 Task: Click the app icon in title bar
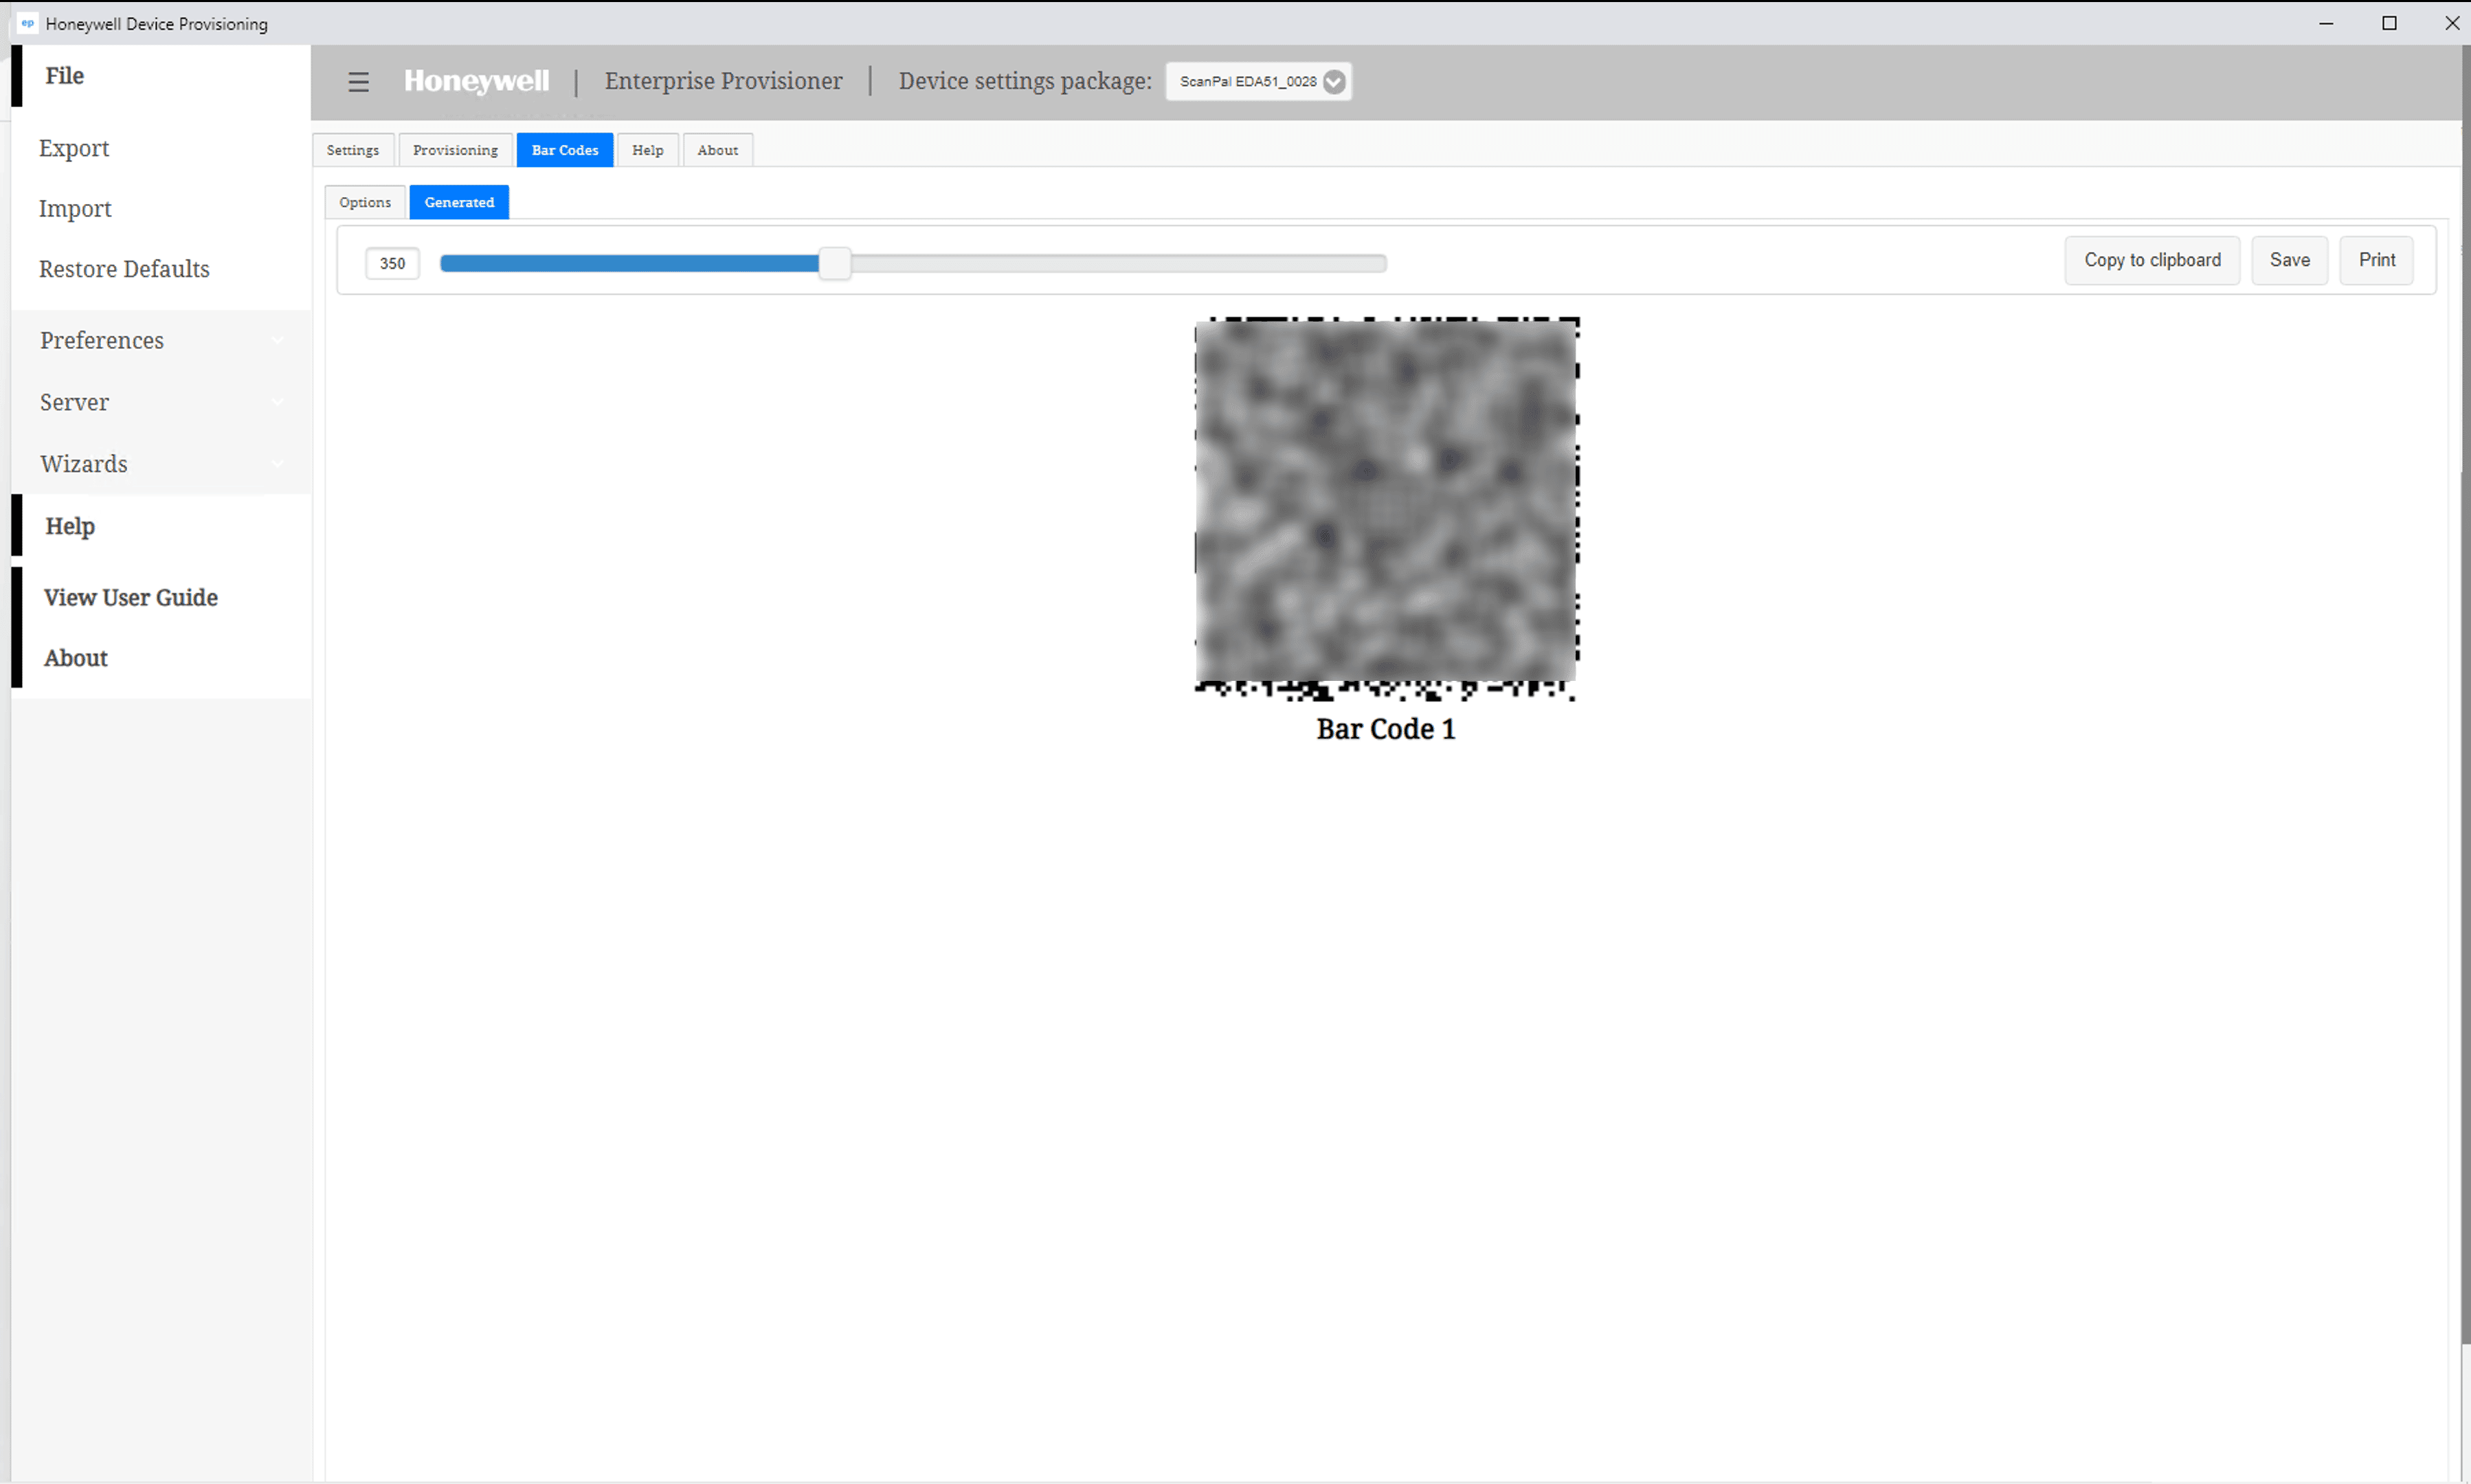[x=27, y=23]
